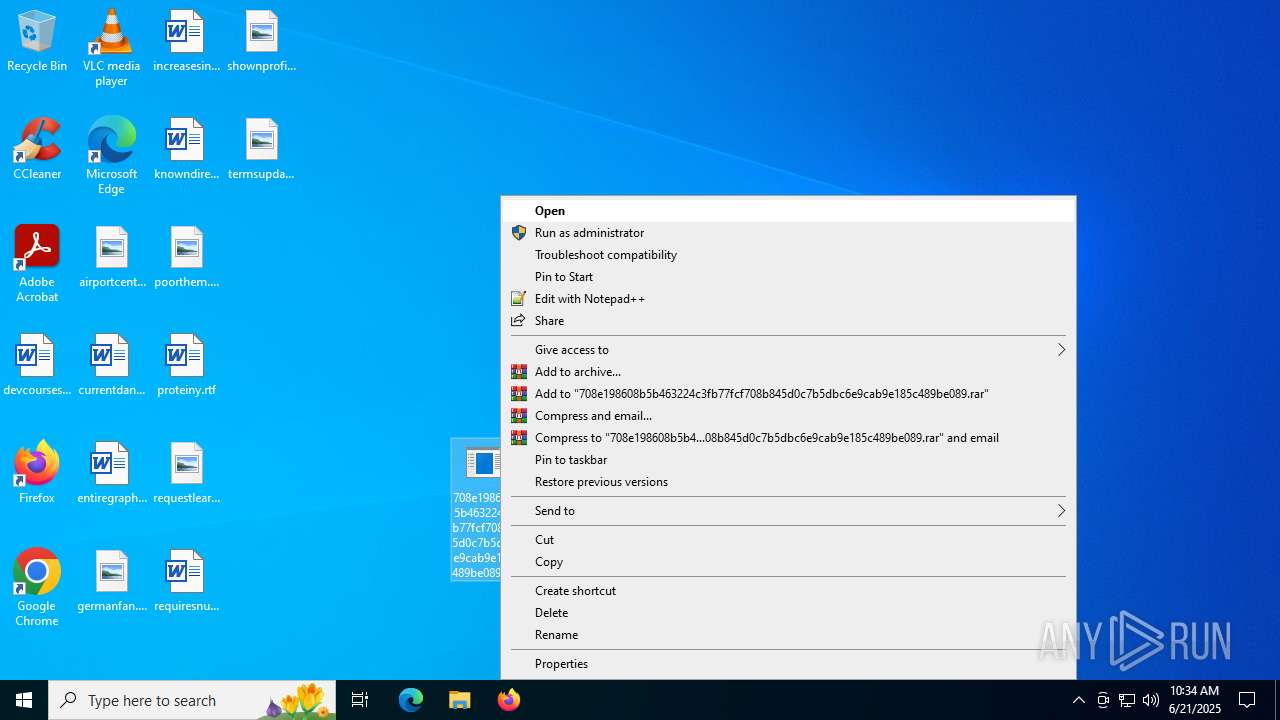Screen dimensions: 1280x720
Task: Choose Pin to Start
Action: coord(788,277)
